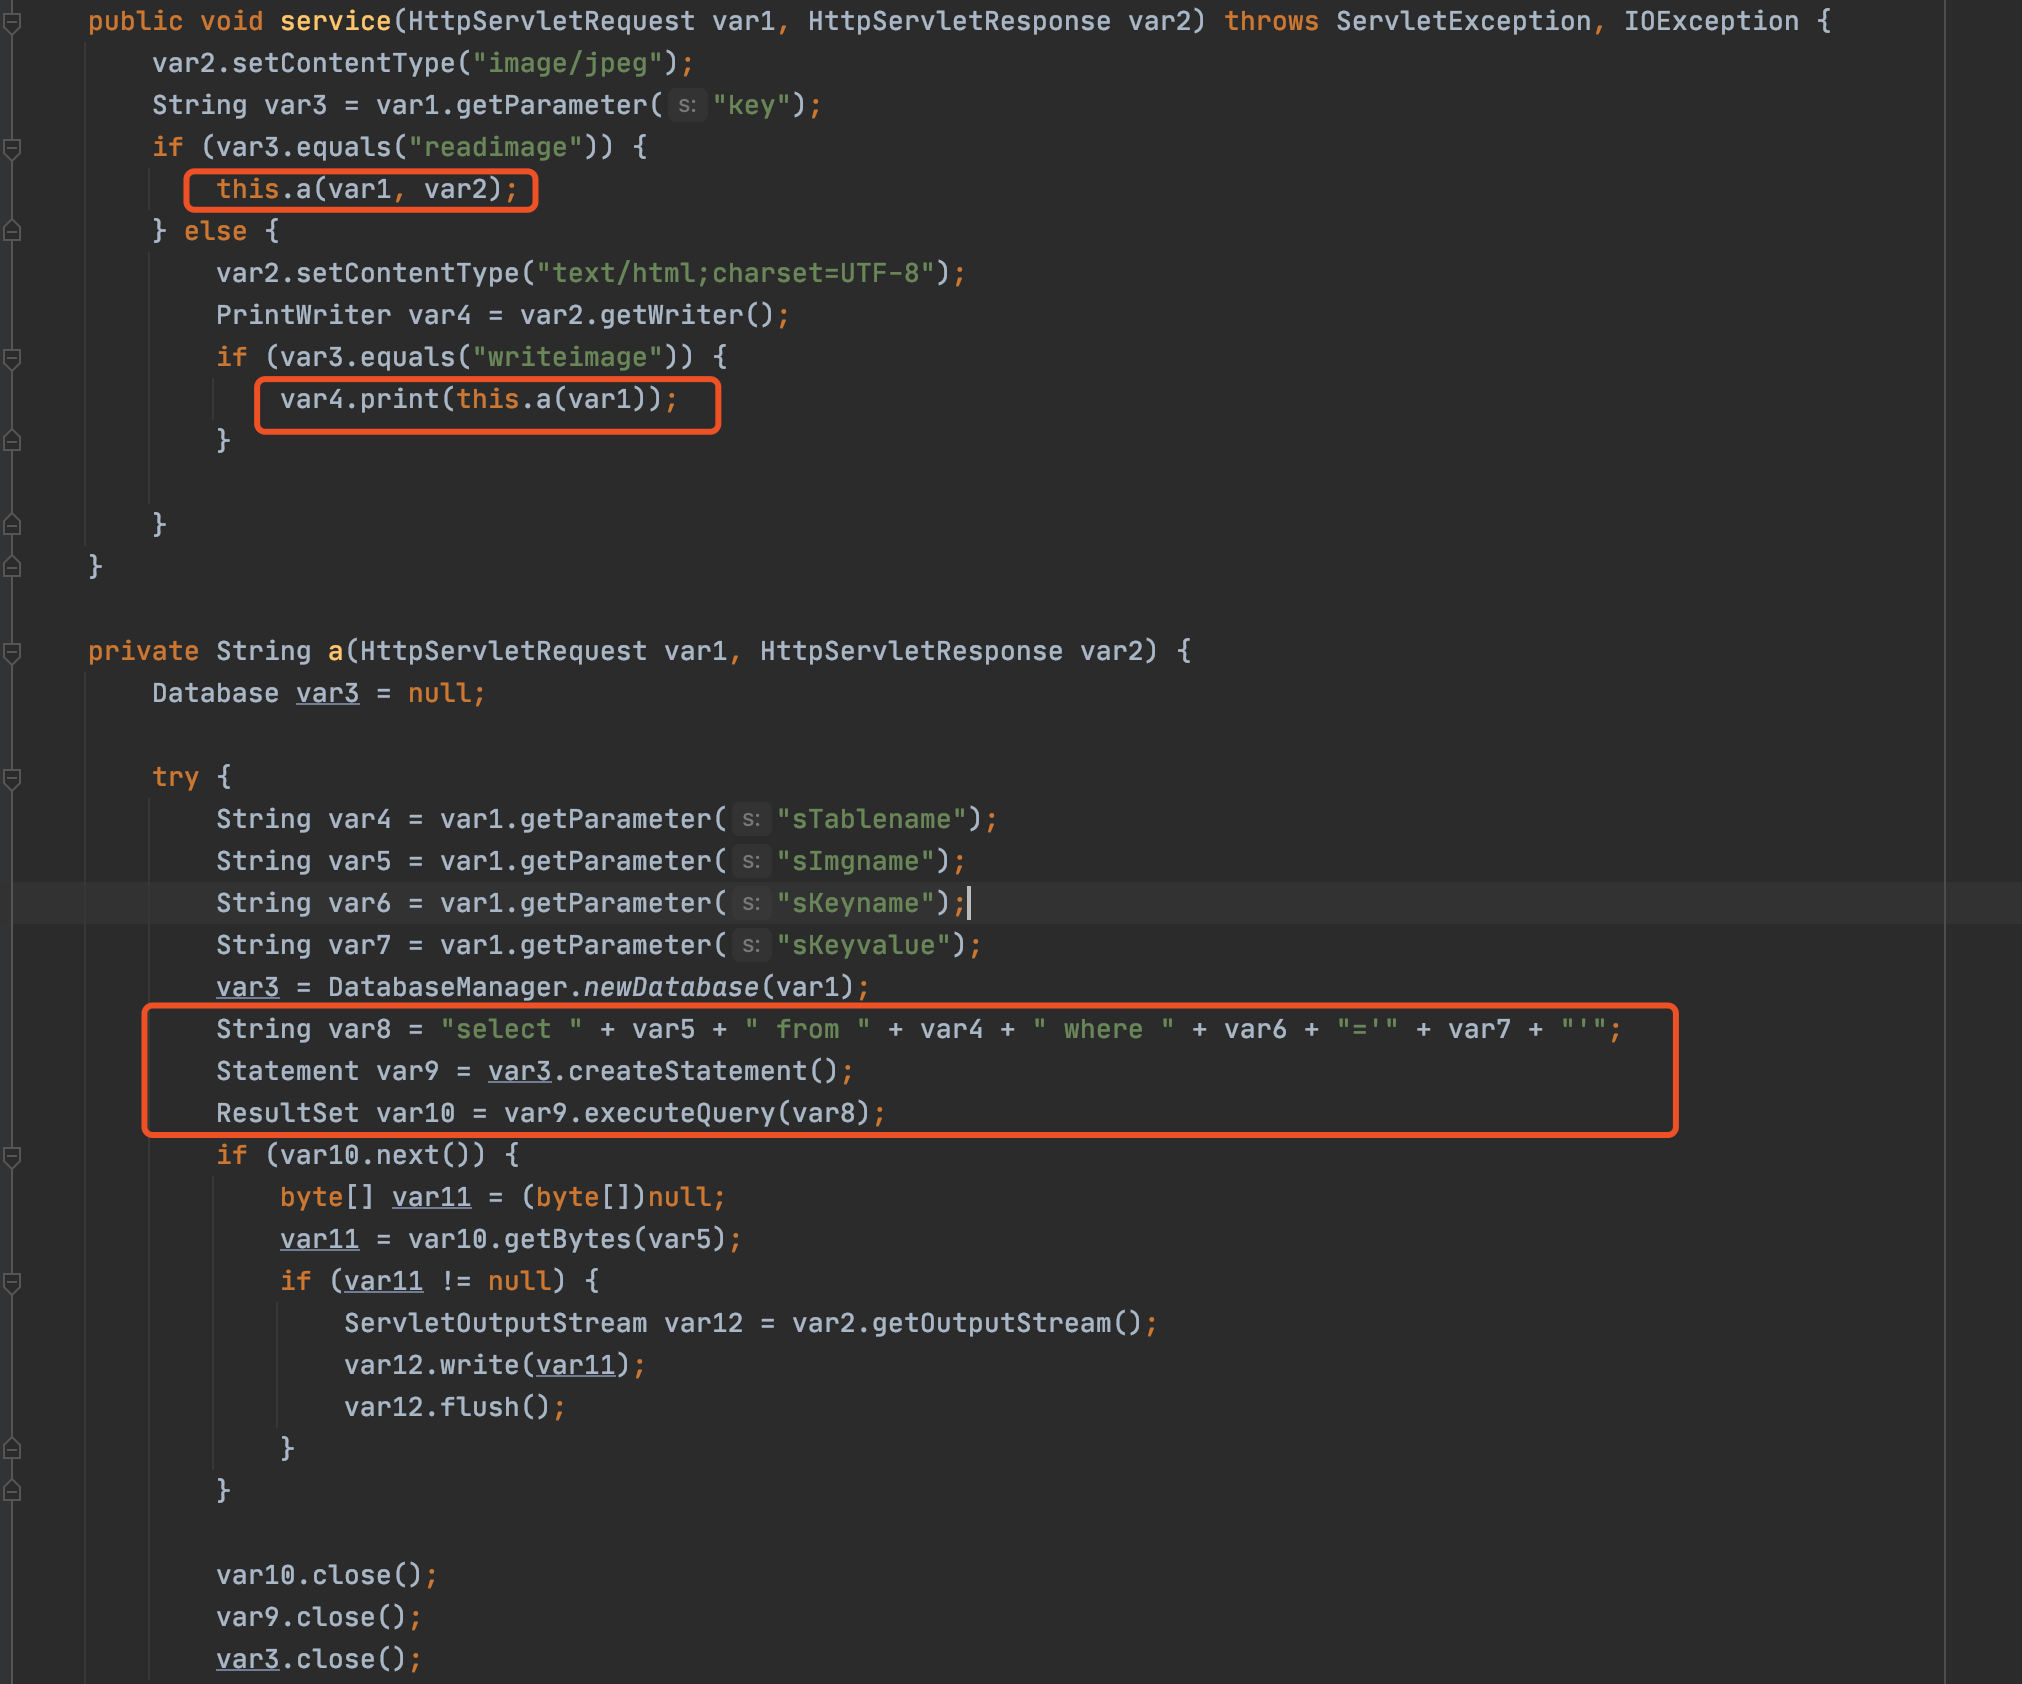Collapse the if (var11 != null) block marker

pos(11,1281)
